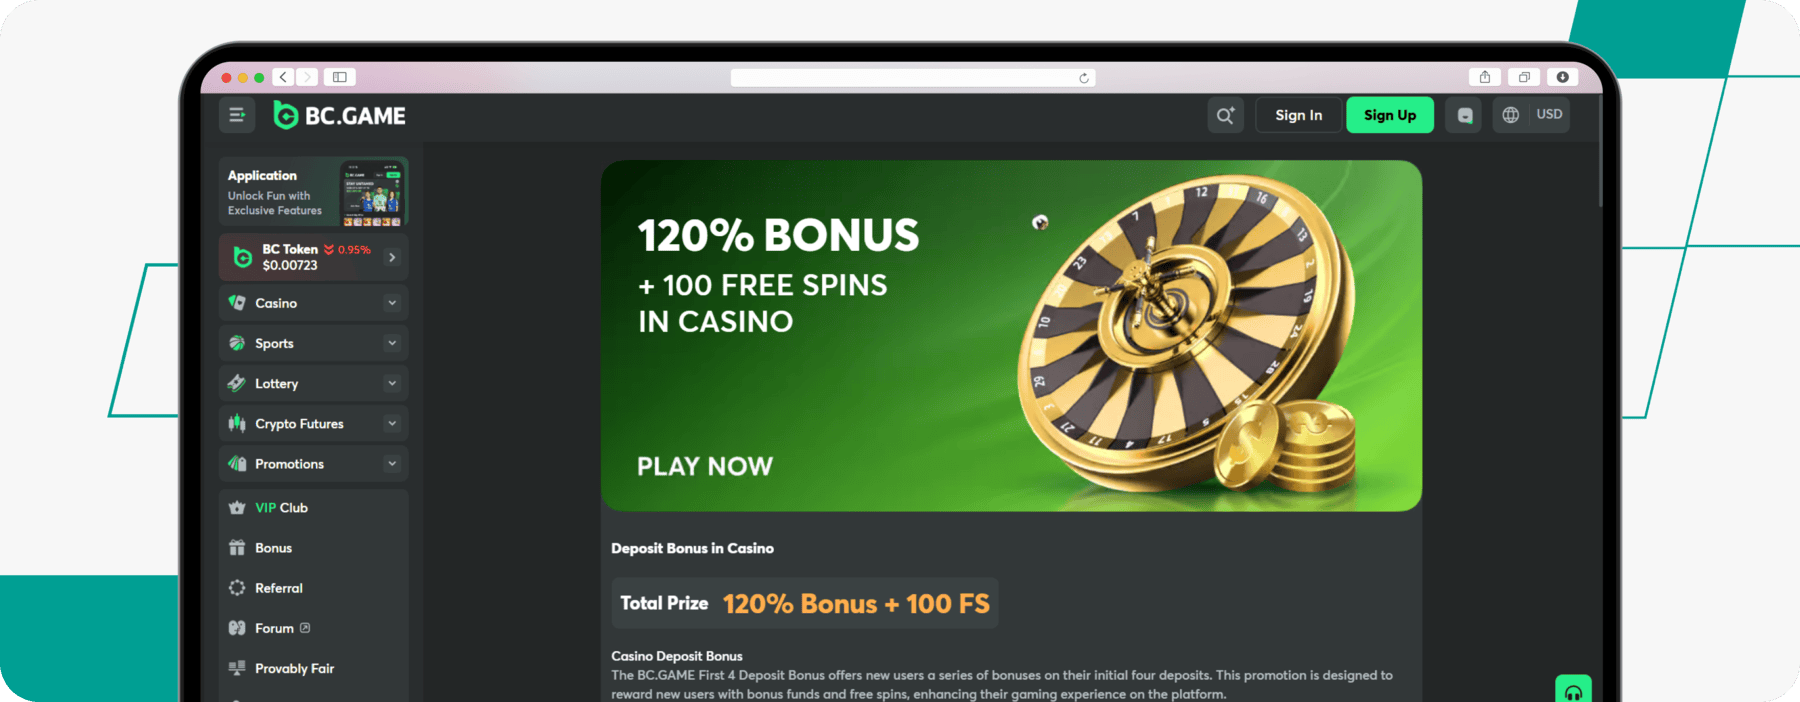The height and width of the screenshot is (702, 1800).
Task: Click the Sign In button
Action: coord(1298,115)
